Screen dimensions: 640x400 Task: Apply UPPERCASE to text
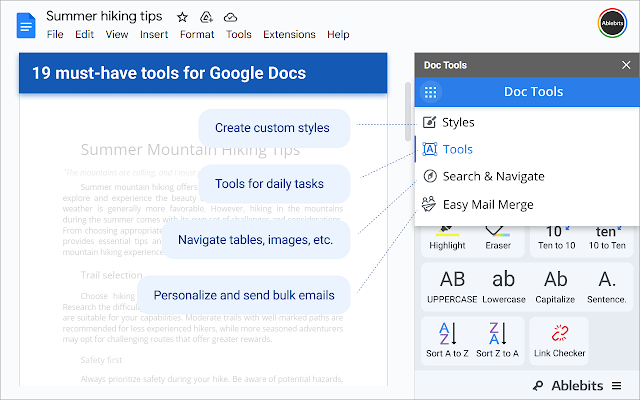(452, 287)
